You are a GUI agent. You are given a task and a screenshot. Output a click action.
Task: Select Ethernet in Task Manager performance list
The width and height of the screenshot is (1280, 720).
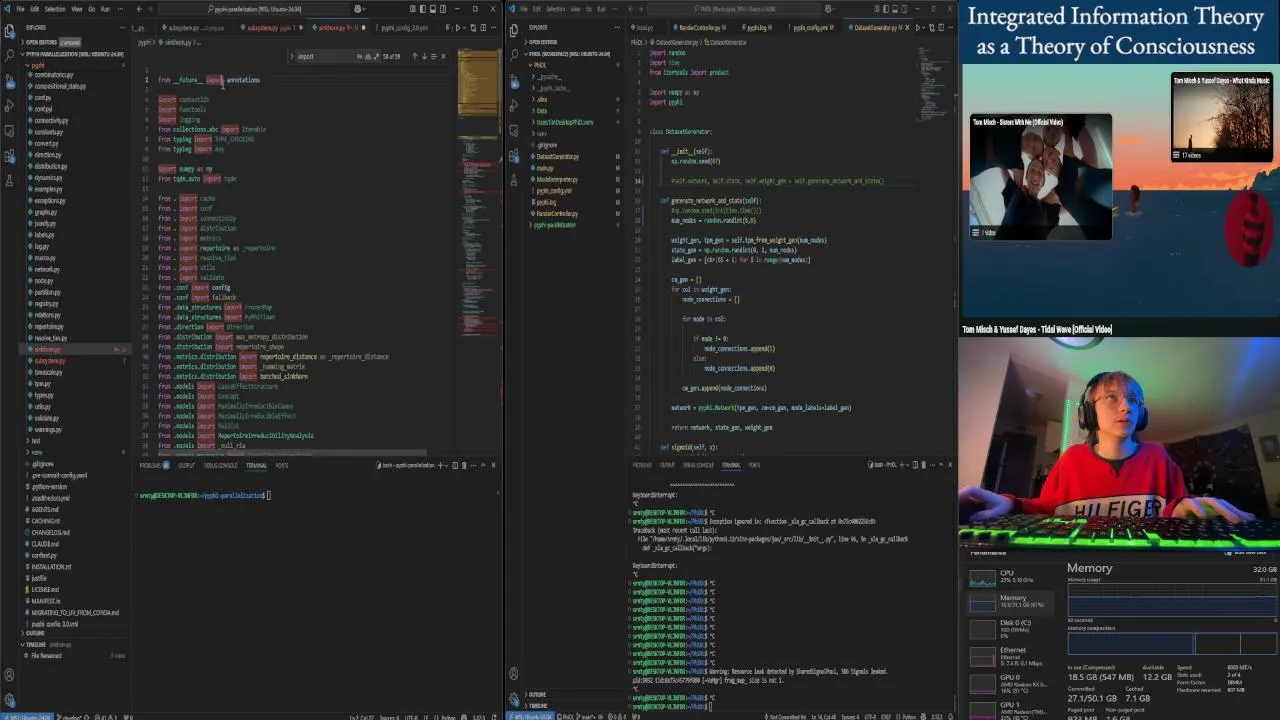[1008, 656]
